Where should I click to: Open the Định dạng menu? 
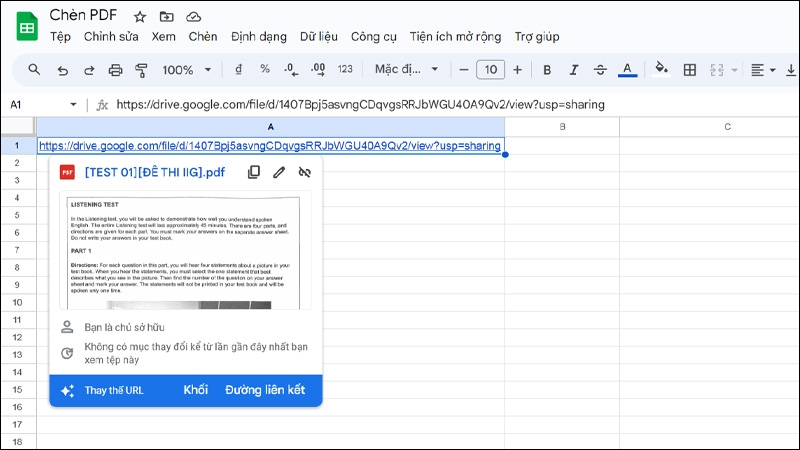tap(259, 37)
